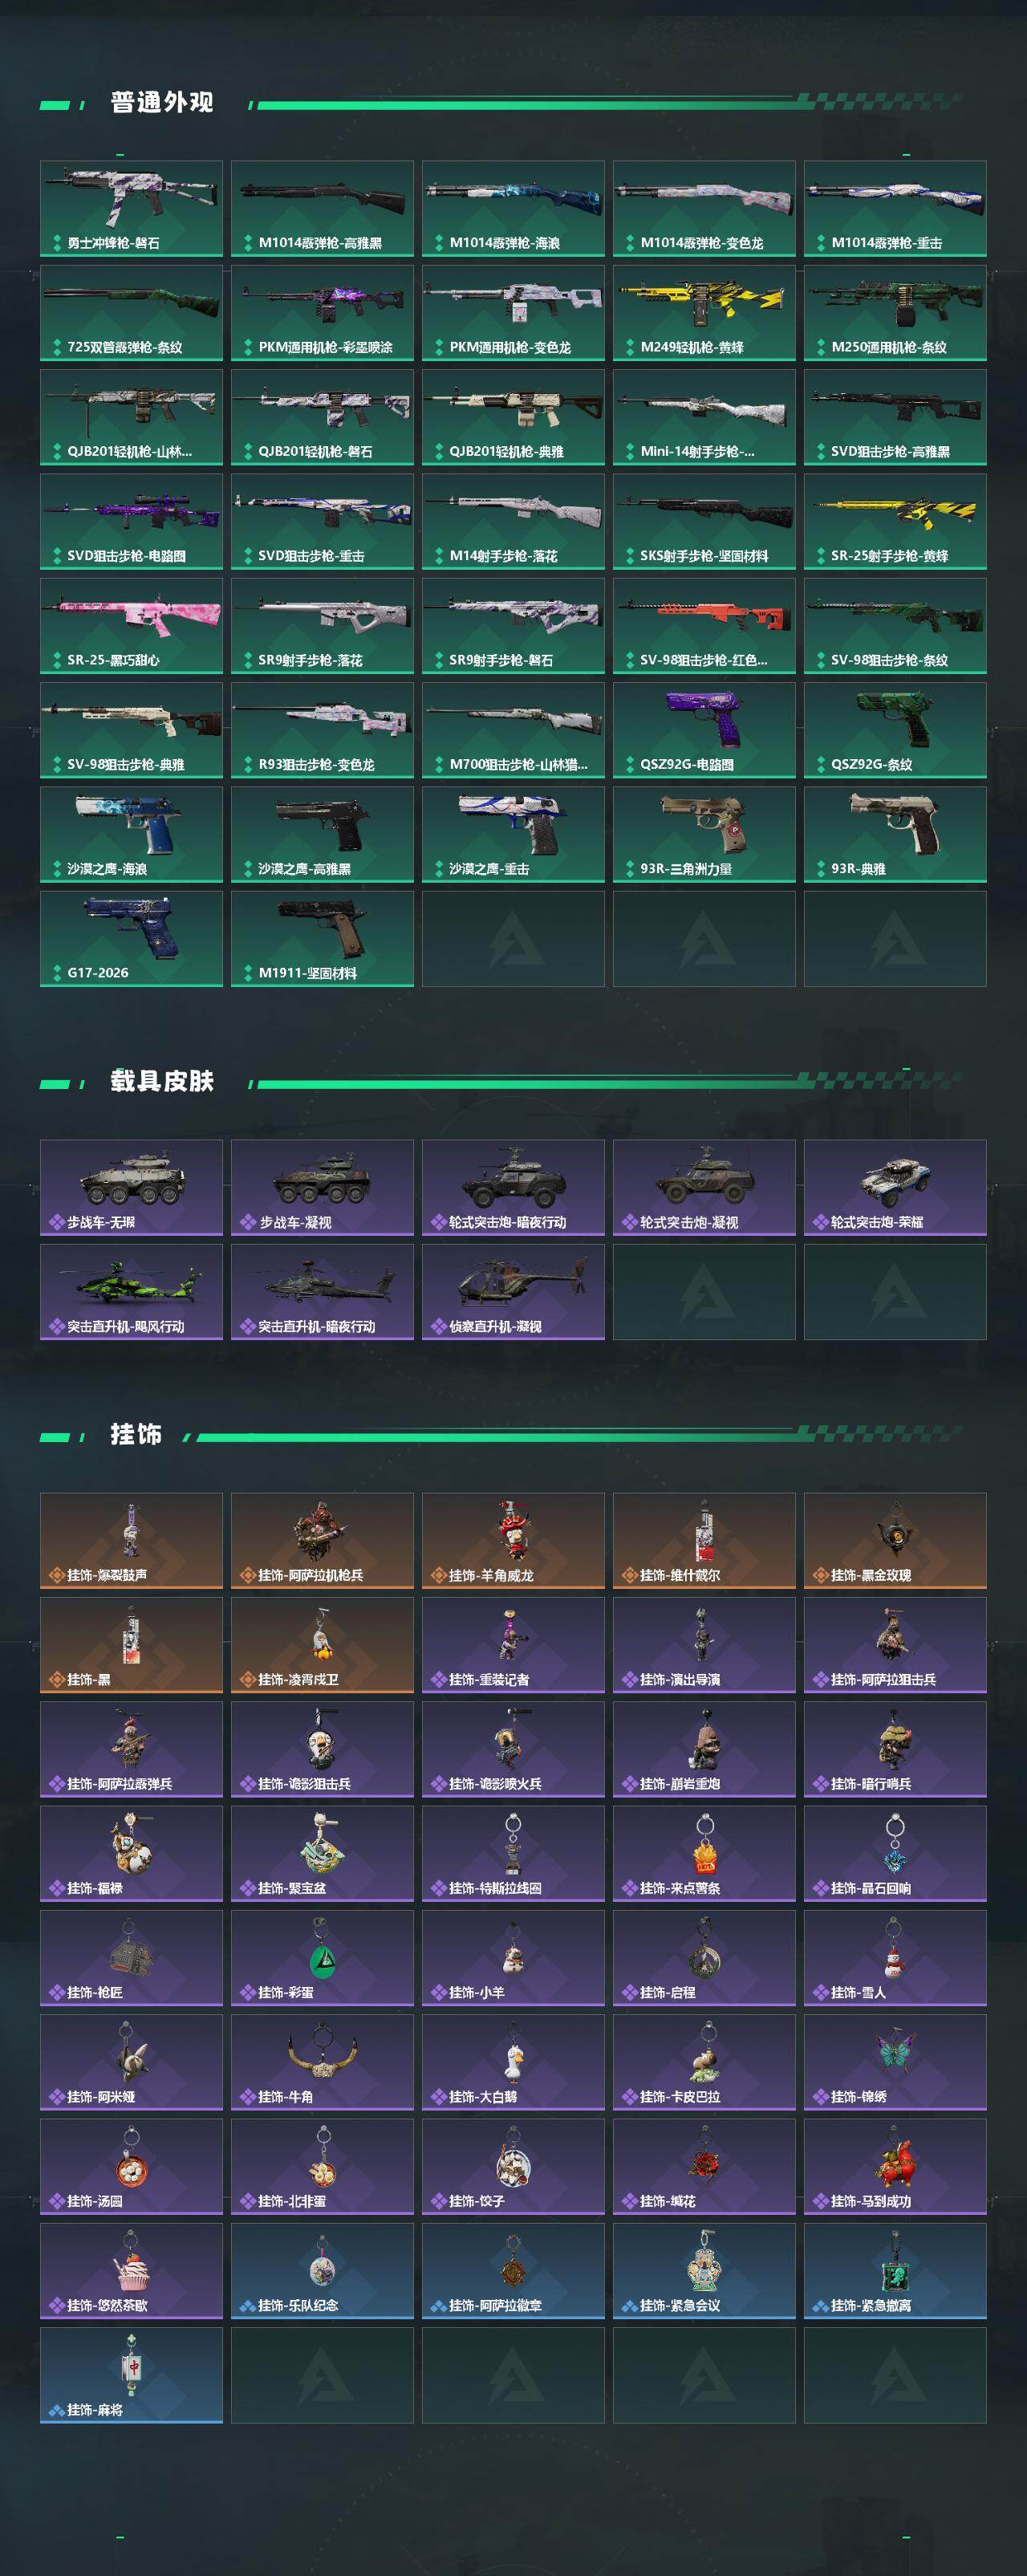The image size is (1027, 2576).
Task: Open the 步战车-无垠 vehicle skin
Action: click(131, 1187)
